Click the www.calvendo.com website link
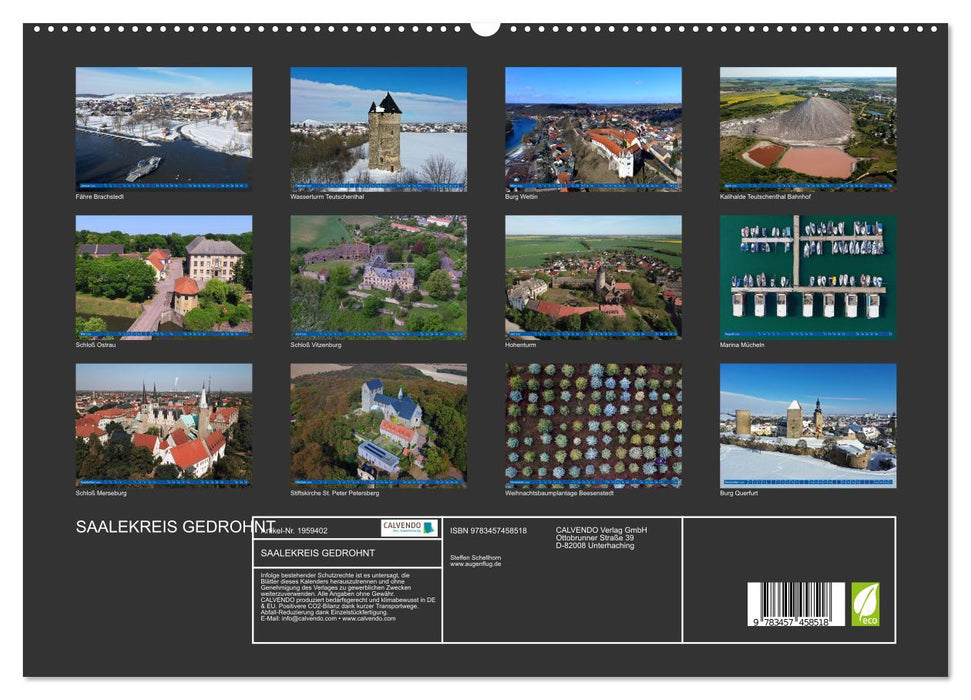971x700 pixels. pos(369,619)
